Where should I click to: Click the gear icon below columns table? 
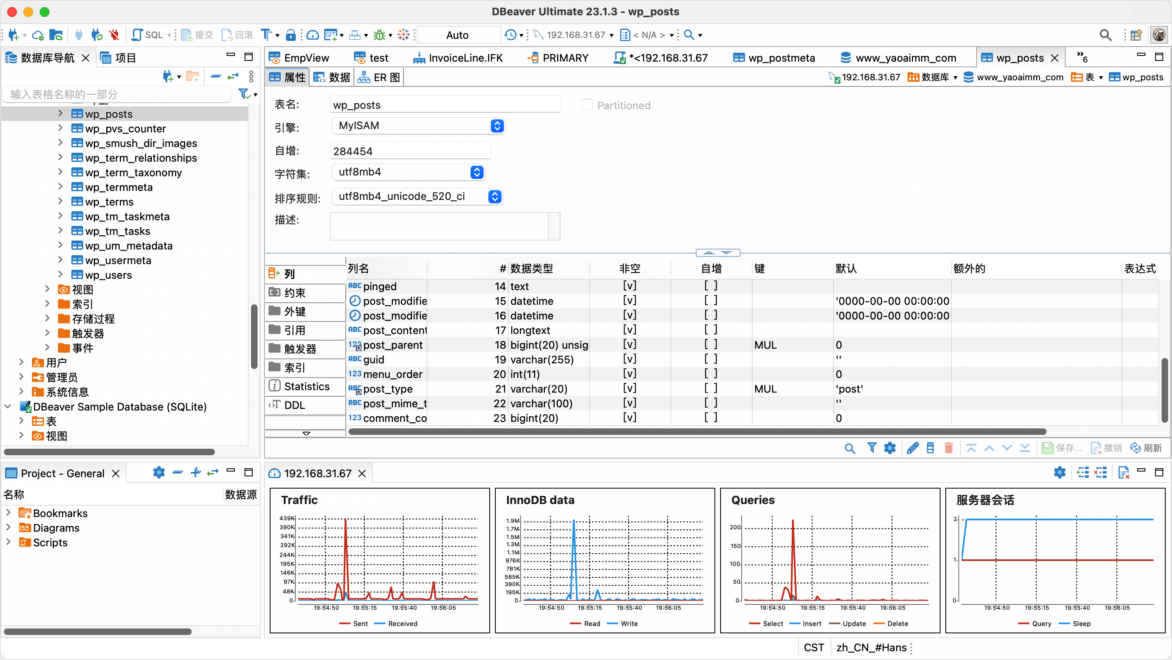point(889,448)
